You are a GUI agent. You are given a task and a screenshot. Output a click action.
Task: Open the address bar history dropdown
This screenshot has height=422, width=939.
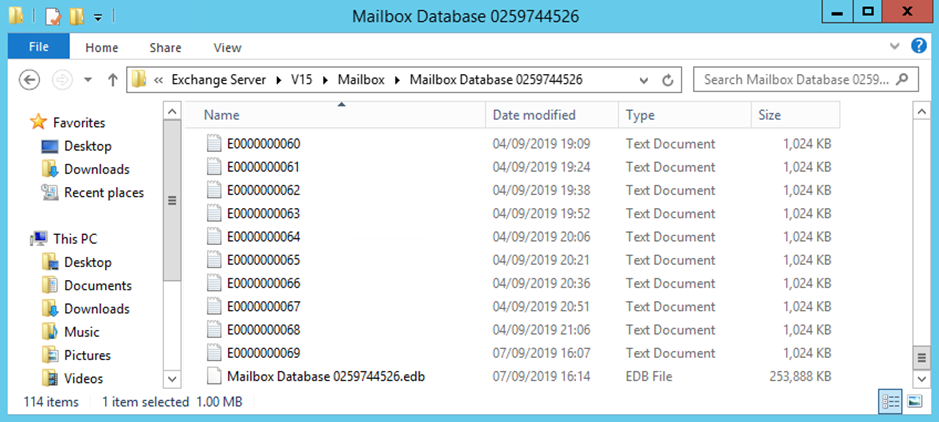click(x=644, y=80)
